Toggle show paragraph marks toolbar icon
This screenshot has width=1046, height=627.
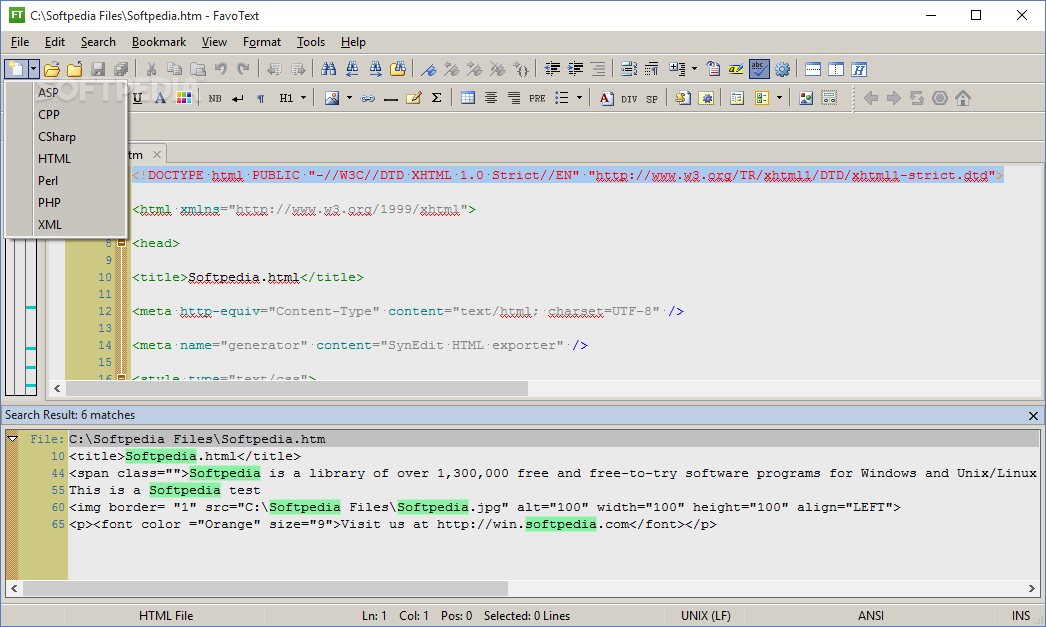pyautogui.click(x=652, y=69)
